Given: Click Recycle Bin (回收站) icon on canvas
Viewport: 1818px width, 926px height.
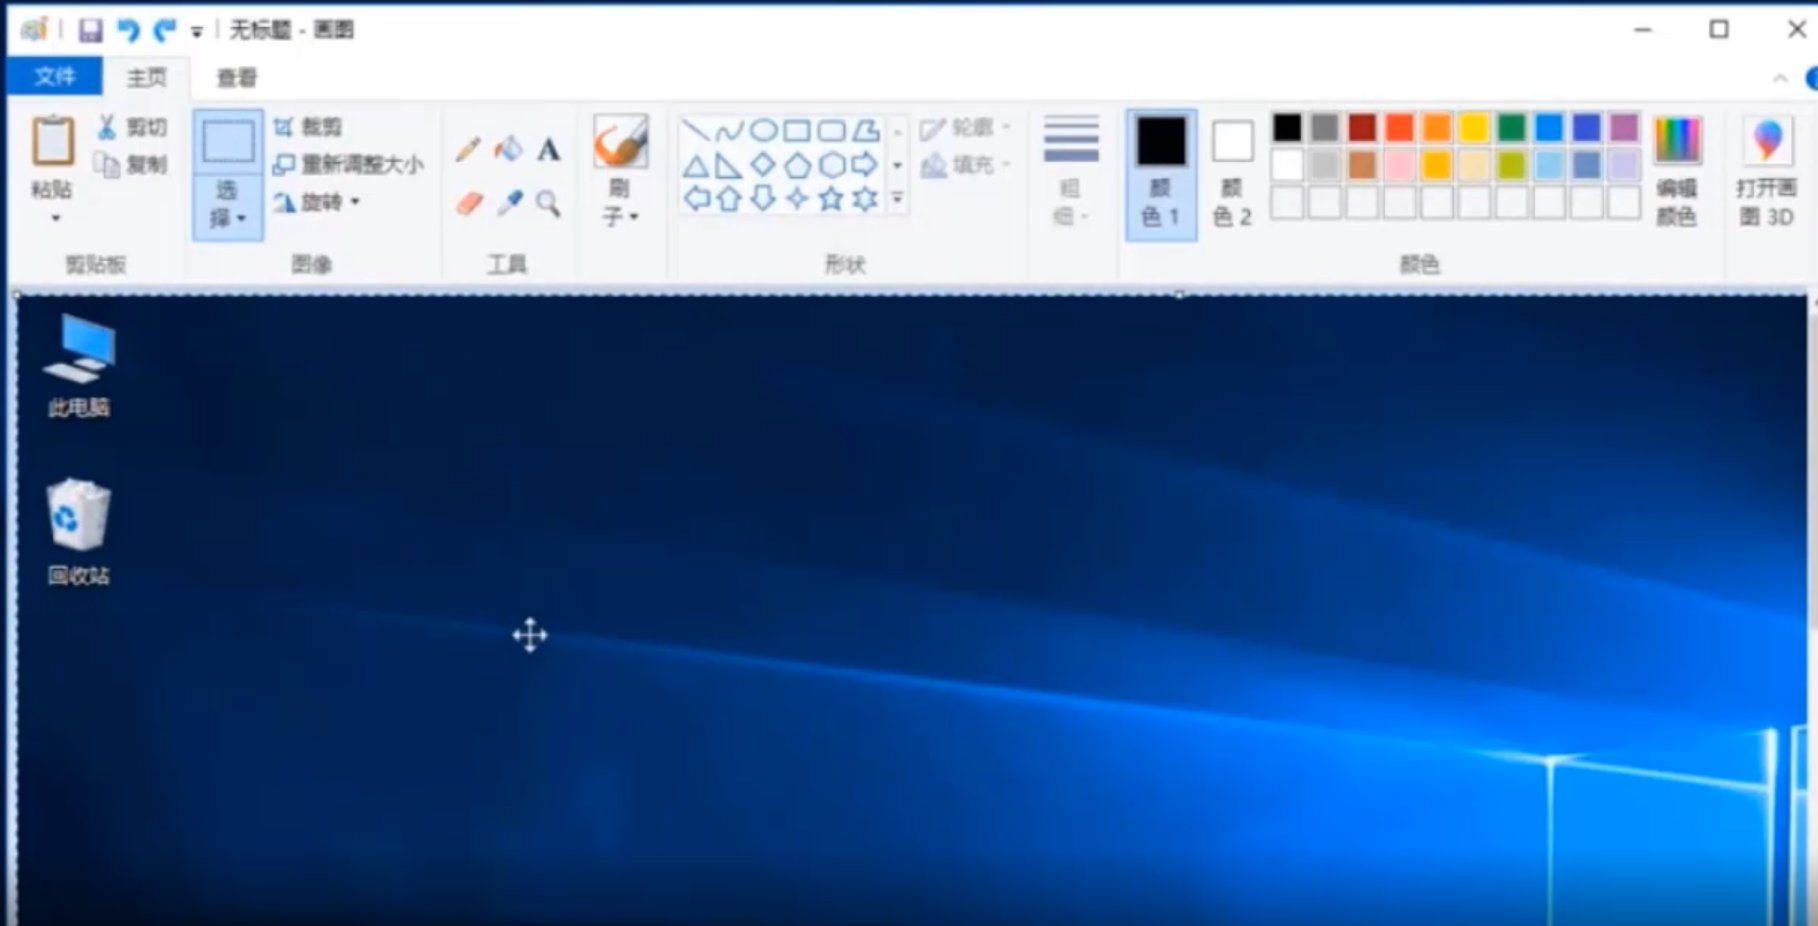Looking at the screenshot, I should pyautogui.click(x=79, y=532).
